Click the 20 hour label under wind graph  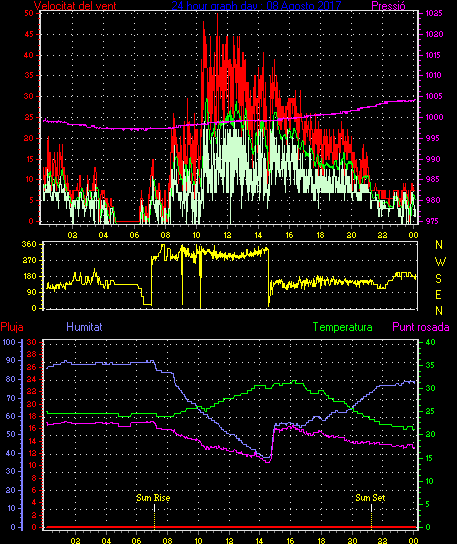(x=351, y=235)
